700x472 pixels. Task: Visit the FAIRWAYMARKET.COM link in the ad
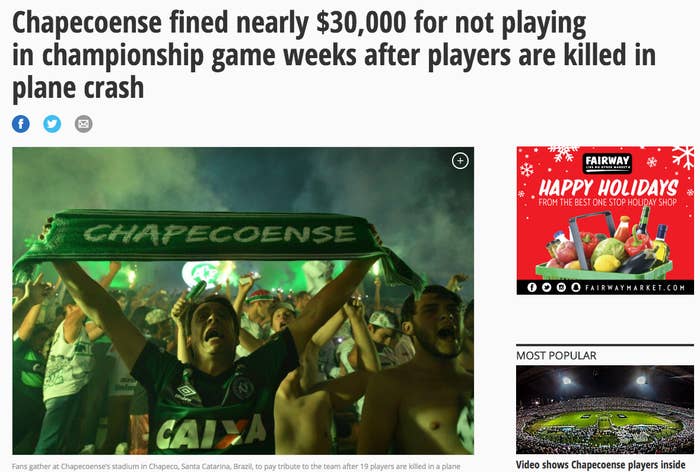point(635,288)
